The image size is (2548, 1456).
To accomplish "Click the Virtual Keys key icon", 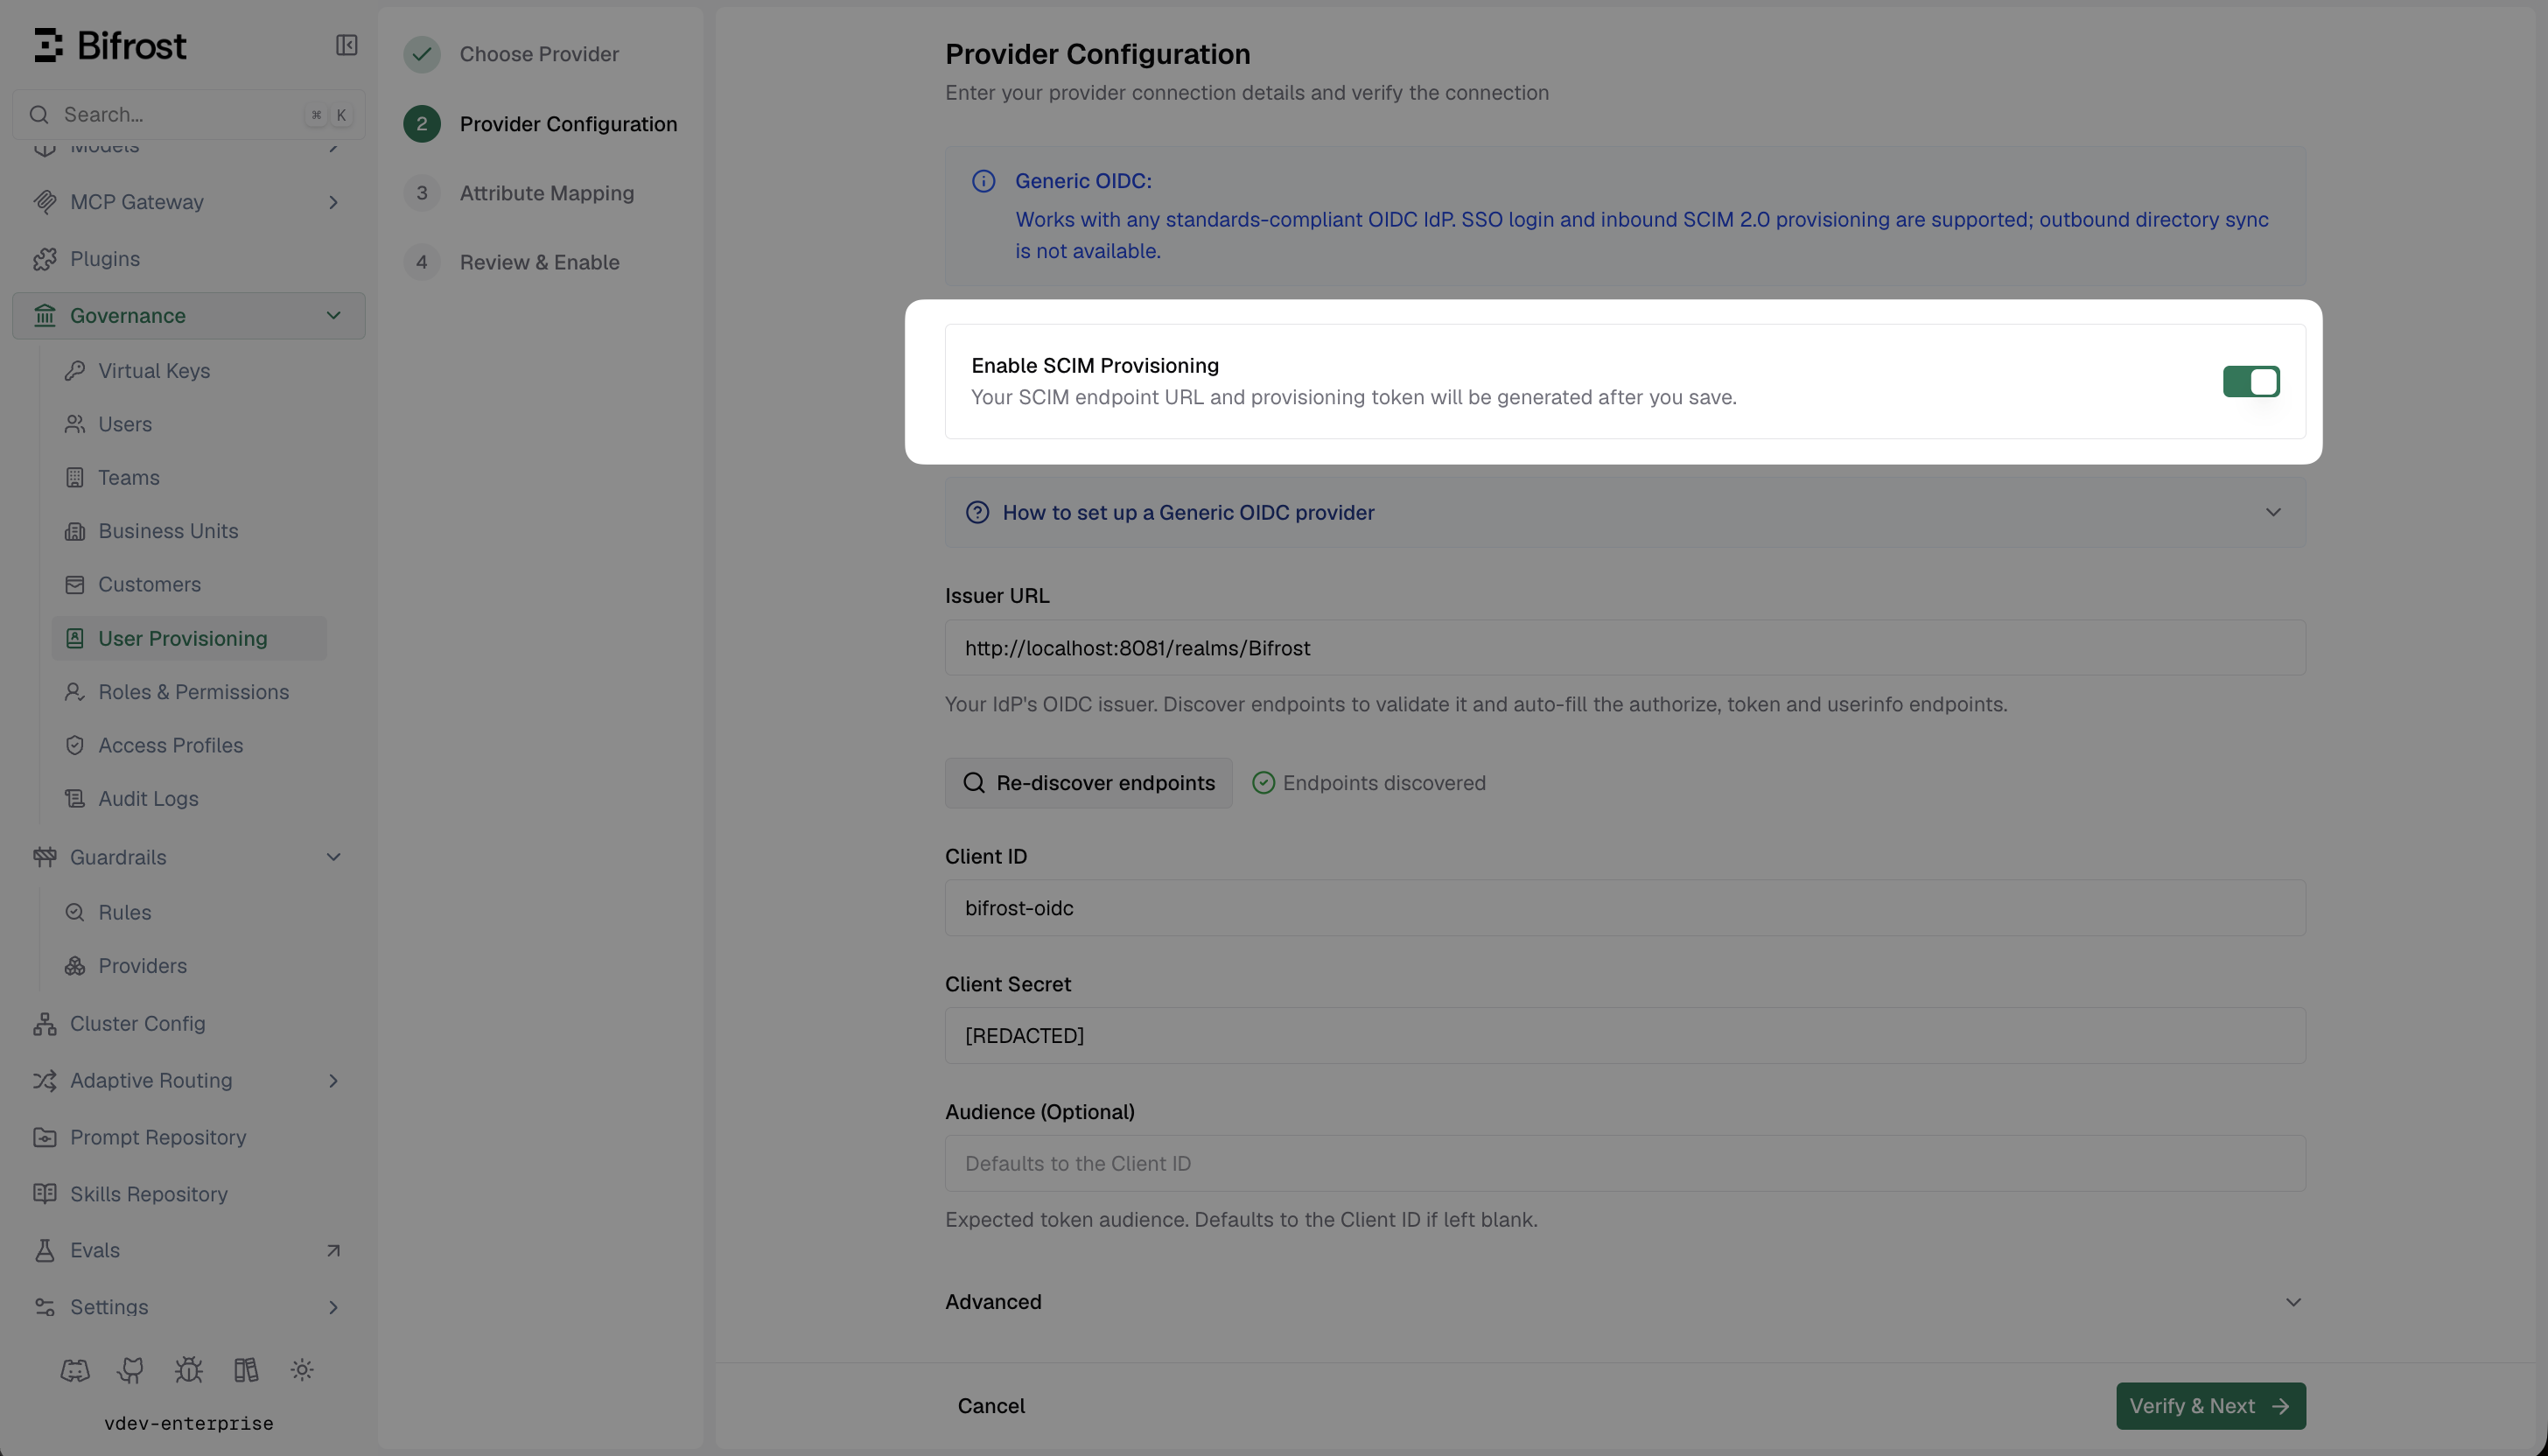I will [x=75, y=371].
